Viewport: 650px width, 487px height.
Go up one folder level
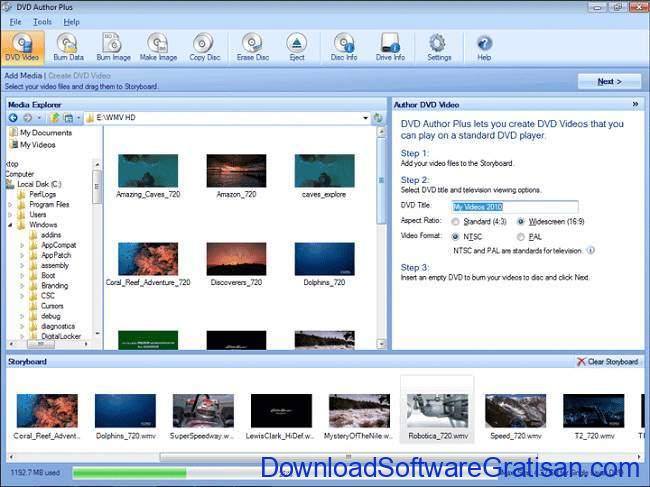pos(54,118)
